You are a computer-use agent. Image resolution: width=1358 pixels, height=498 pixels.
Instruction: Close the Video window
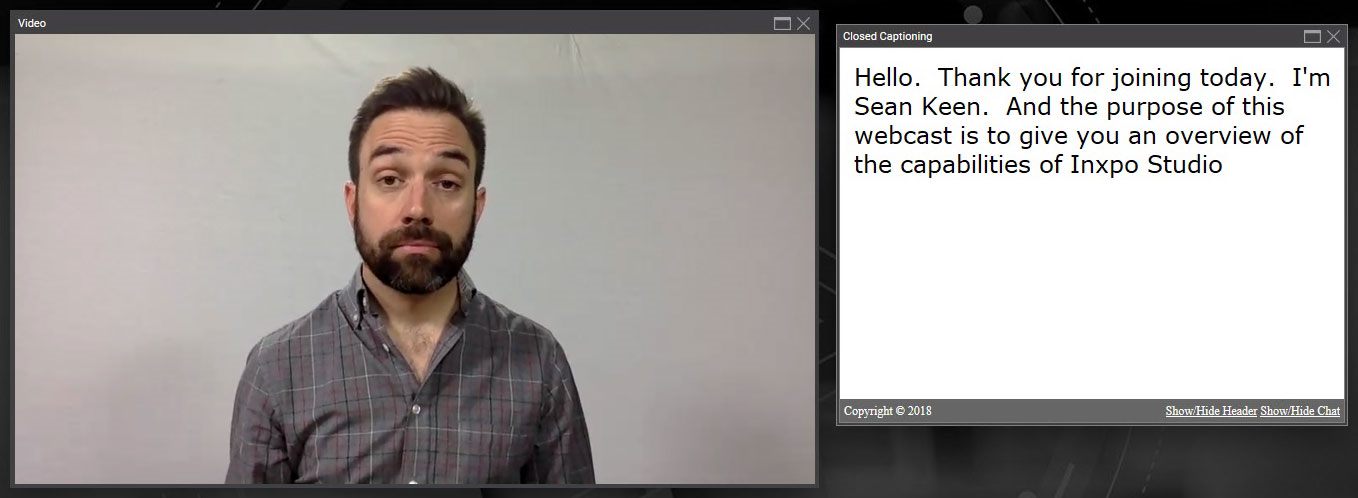803,23
